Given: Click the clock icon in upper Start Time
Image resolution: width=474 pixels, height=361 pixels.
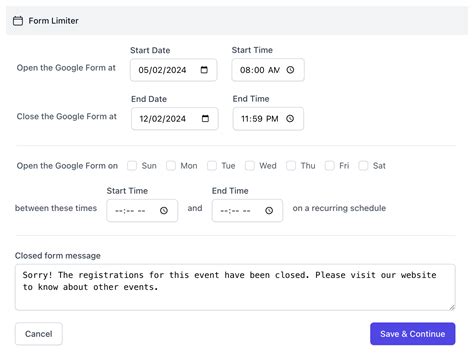Looking at the screenshot, I should pos(290,70).
